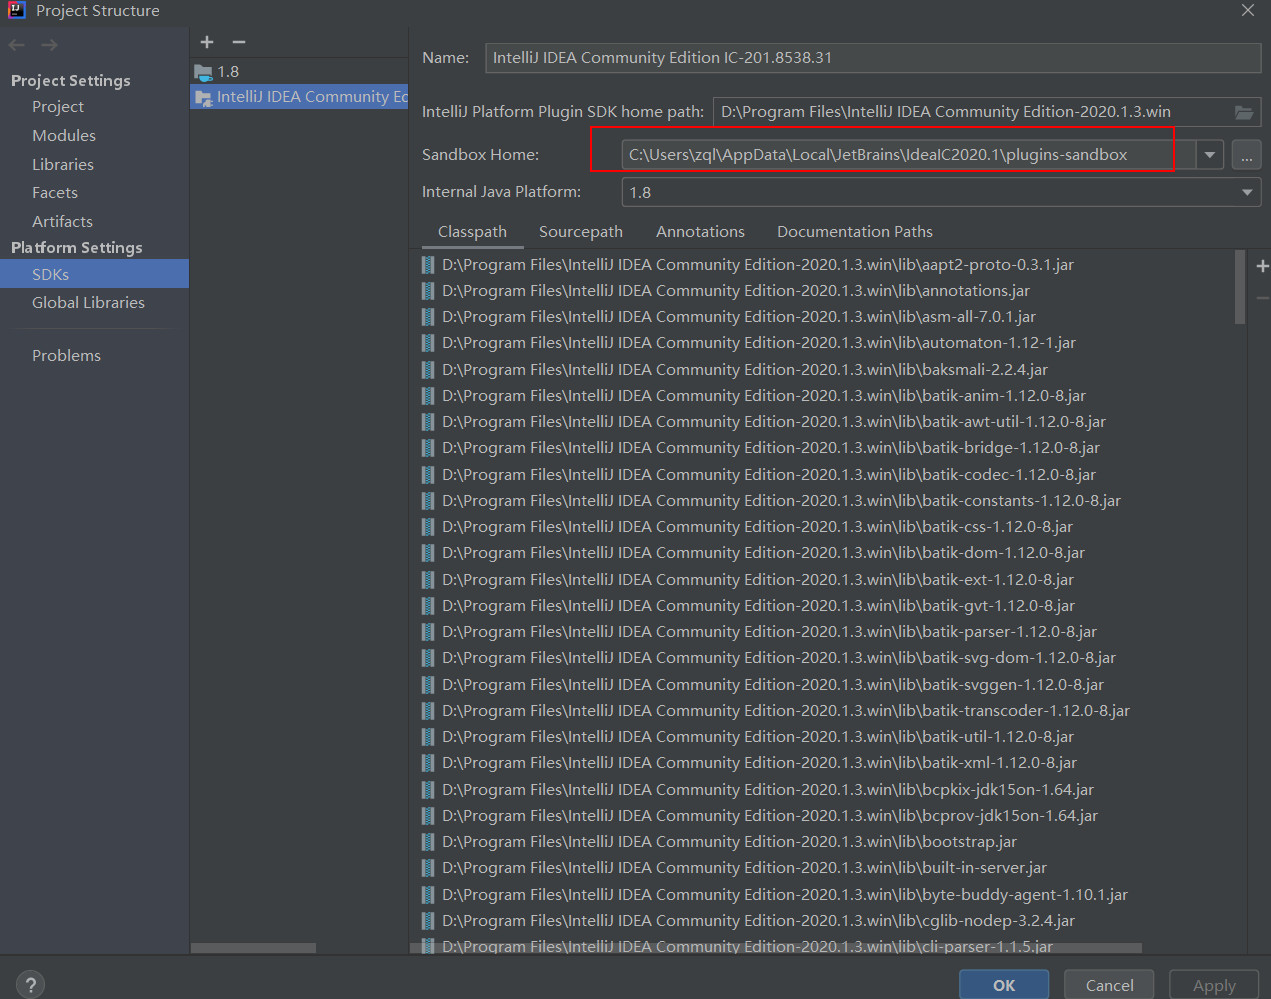Click the remove SDK minus icon
The image size is (1271, 999).
pos(239,42)
